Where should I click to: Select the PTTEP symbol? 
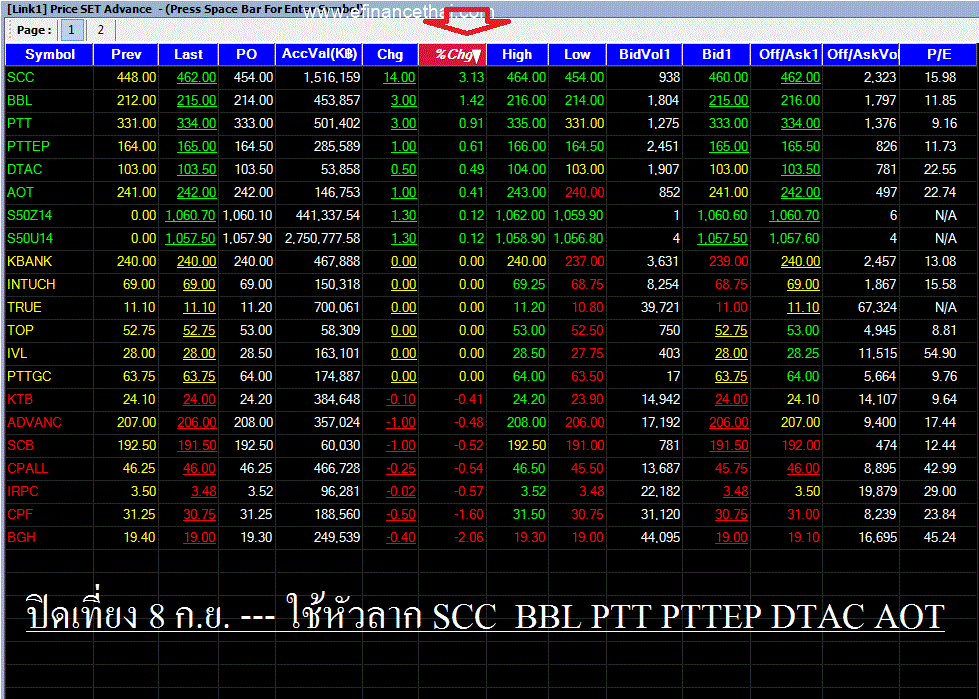coord(28,147)
